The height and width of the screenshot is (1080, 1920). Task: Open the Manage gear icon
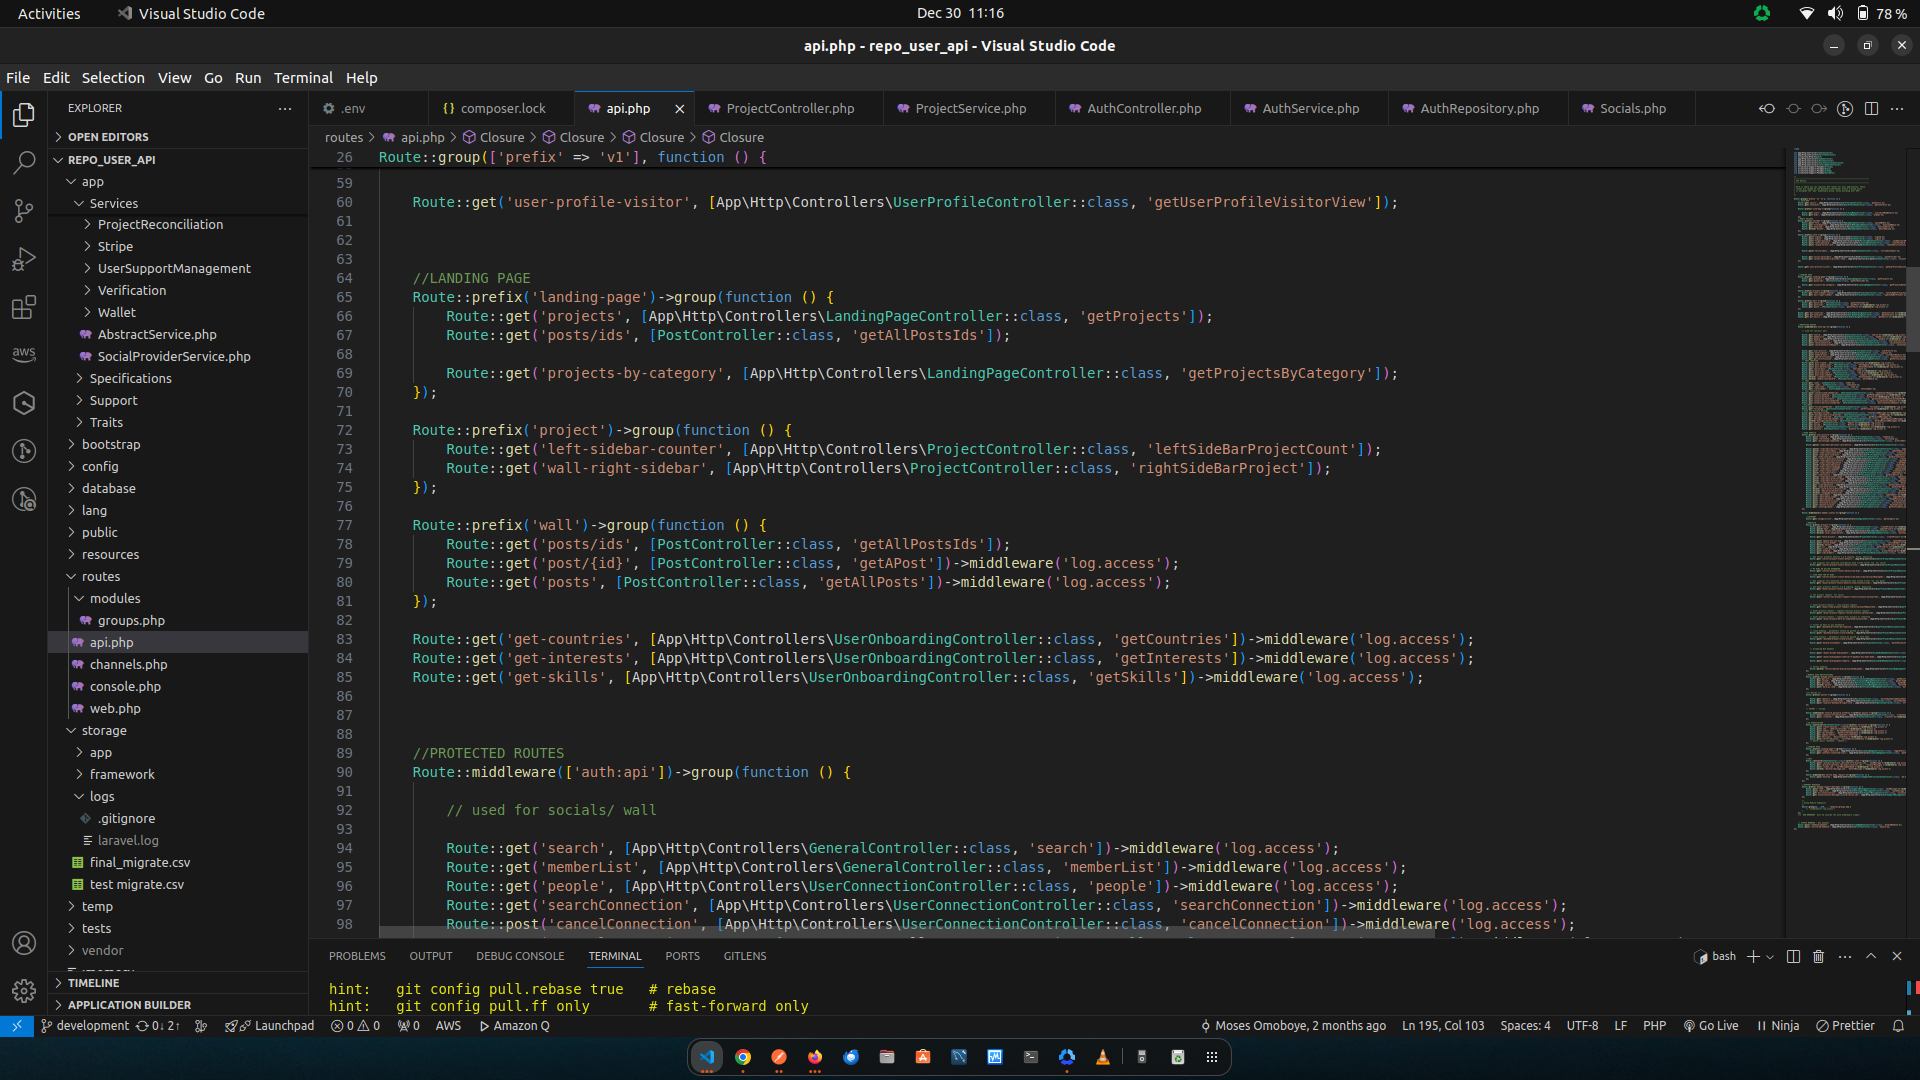pos(24,990)
